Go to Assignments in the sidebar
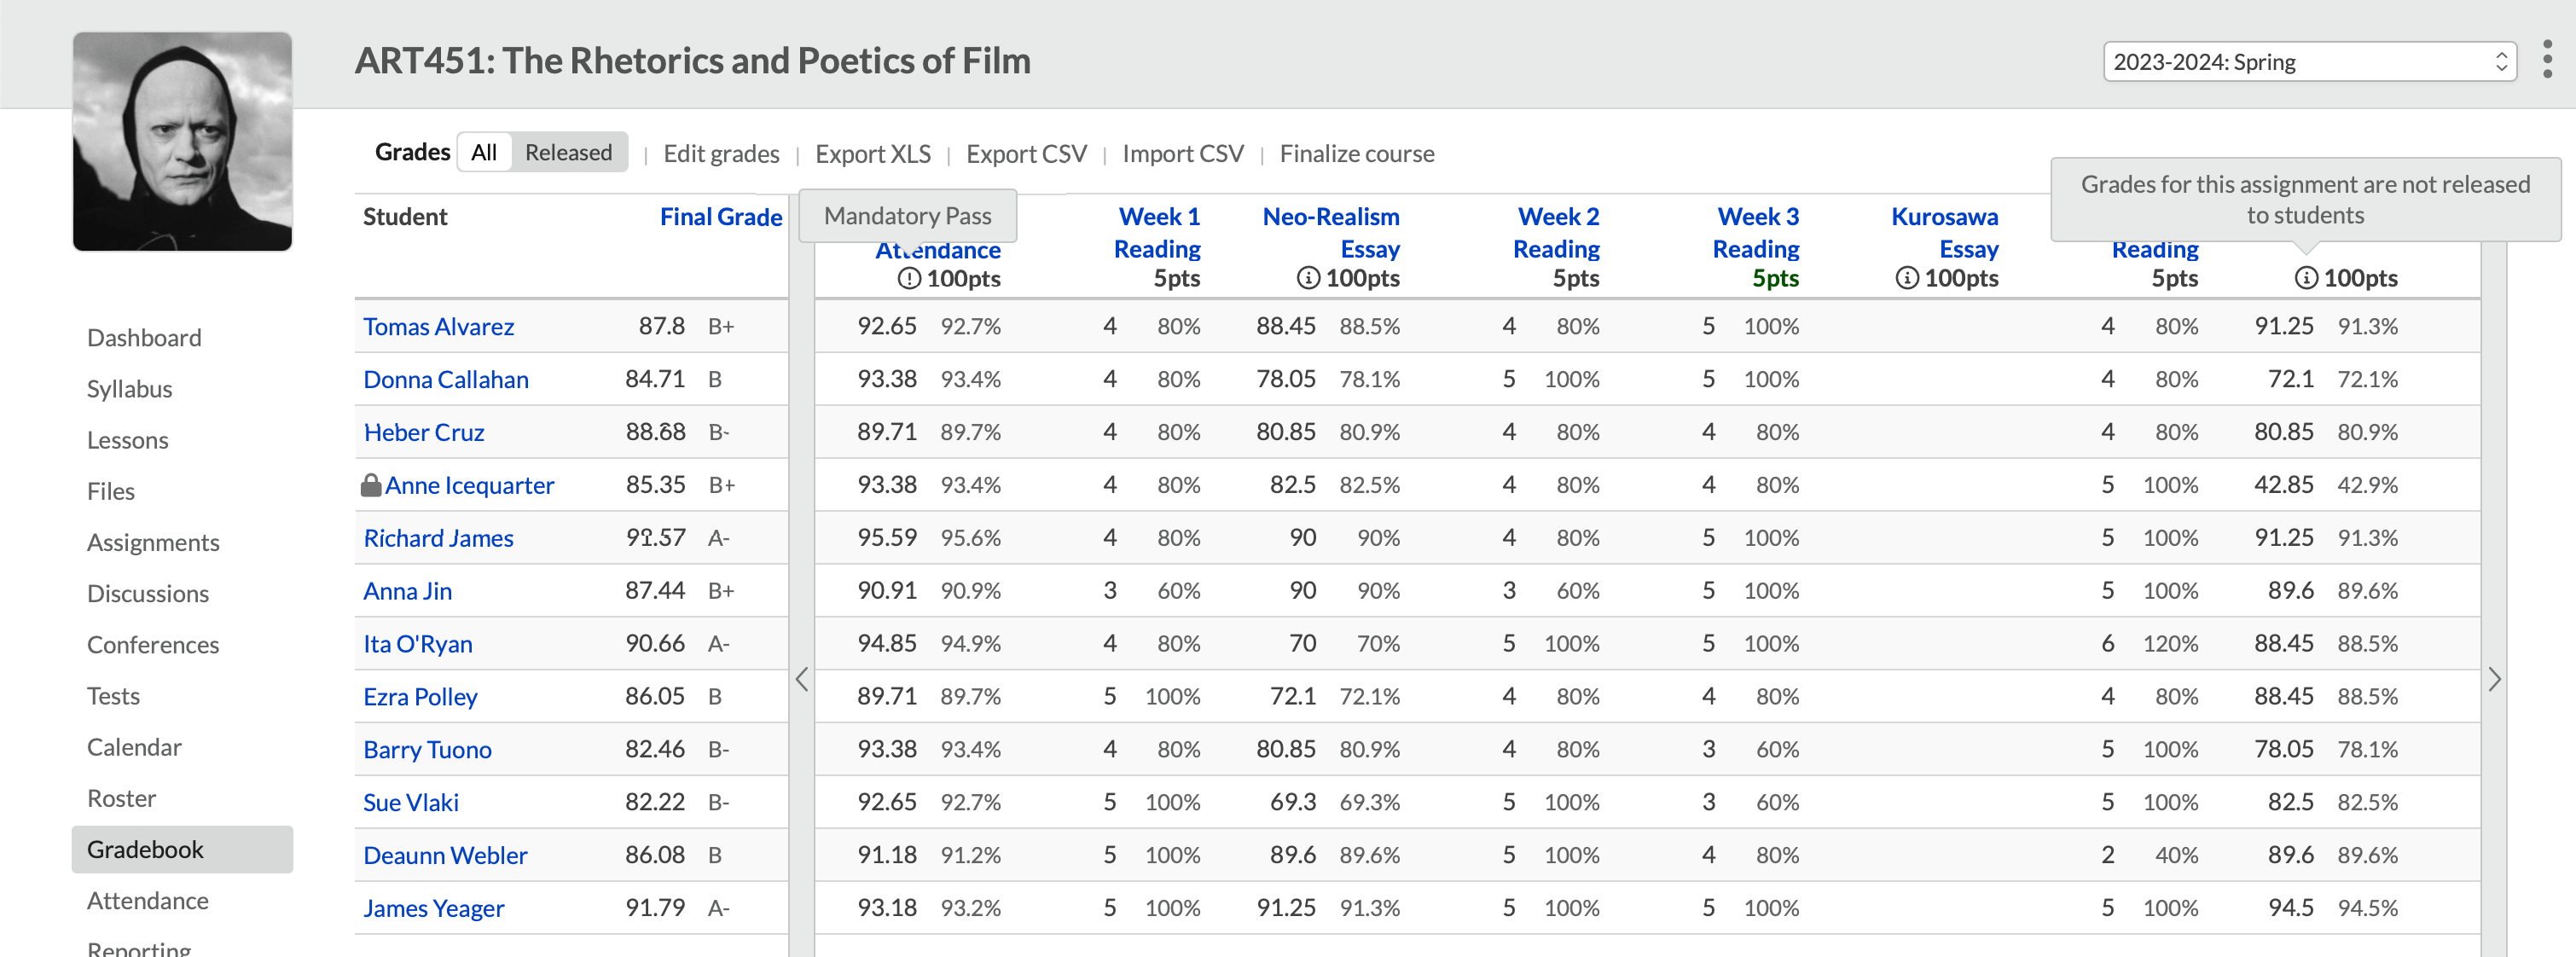Screen dimensions: 2576x957 (x=153, y=542)
